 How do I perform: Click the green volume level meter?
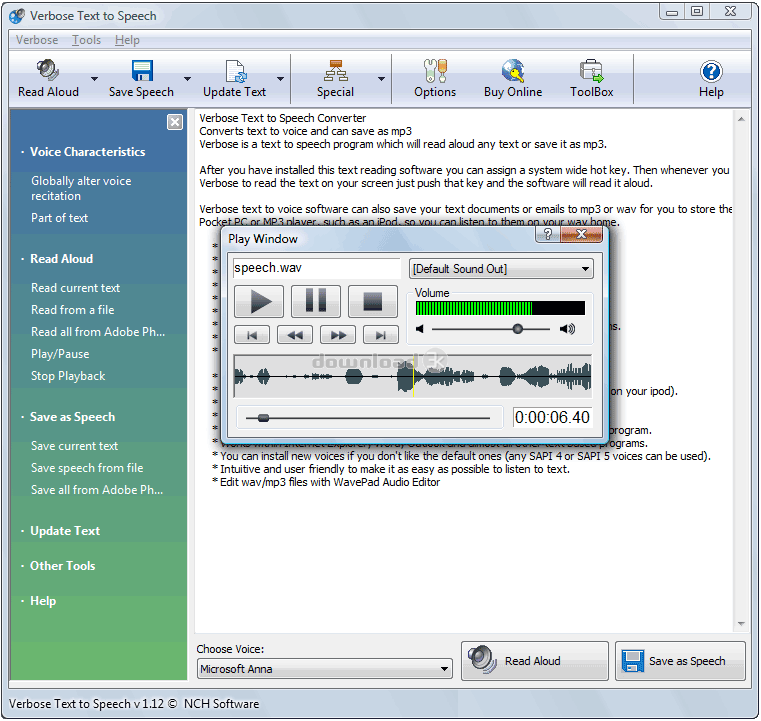tap(500, 308)
